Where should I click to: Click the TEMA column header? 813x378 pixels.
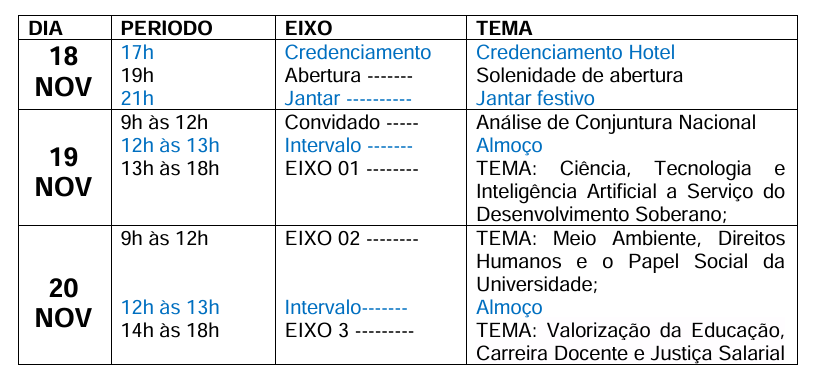[504, 29]
